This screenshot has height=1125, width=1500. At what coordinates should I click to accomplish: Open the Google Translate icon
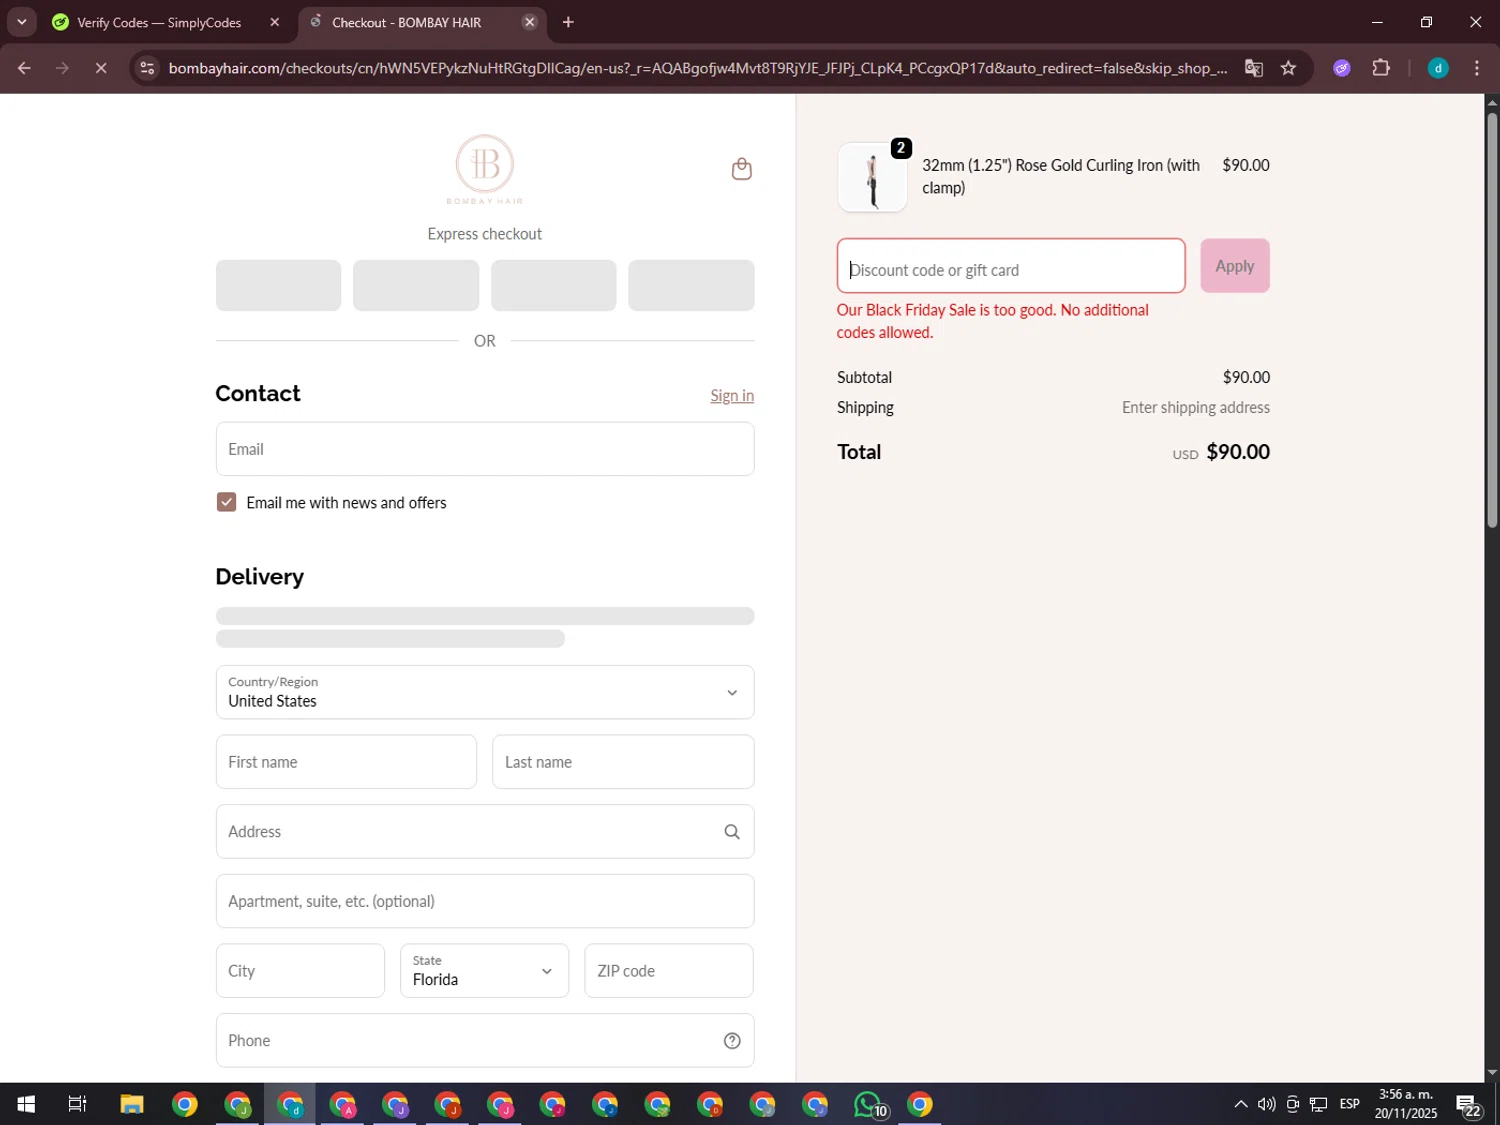[1253, 68]
